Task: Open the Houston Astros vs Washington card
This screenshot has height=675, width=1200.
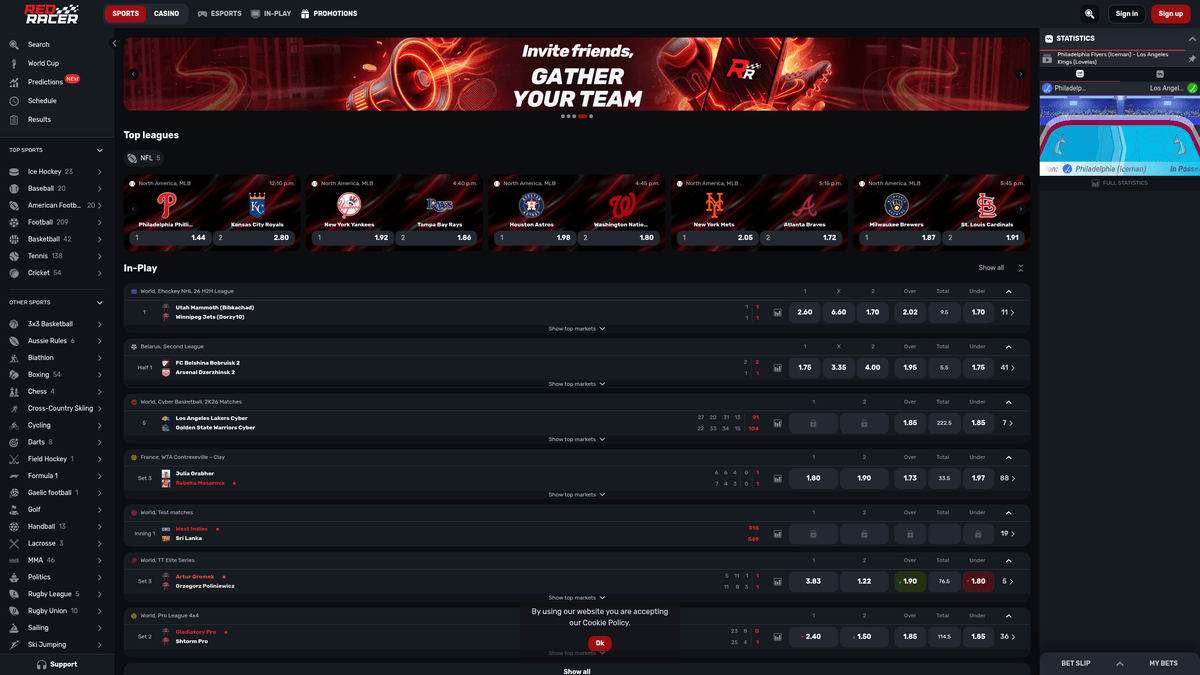Action: tap(576, 213)
